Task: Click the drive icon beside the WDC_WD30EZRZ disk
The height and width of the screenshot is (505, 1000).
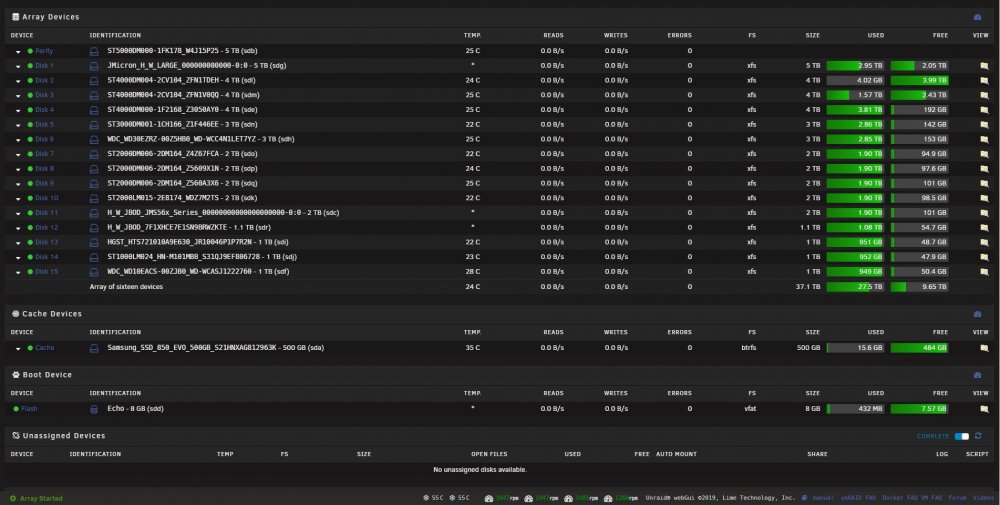Action: pyautogui.click(x=94, y=139)
